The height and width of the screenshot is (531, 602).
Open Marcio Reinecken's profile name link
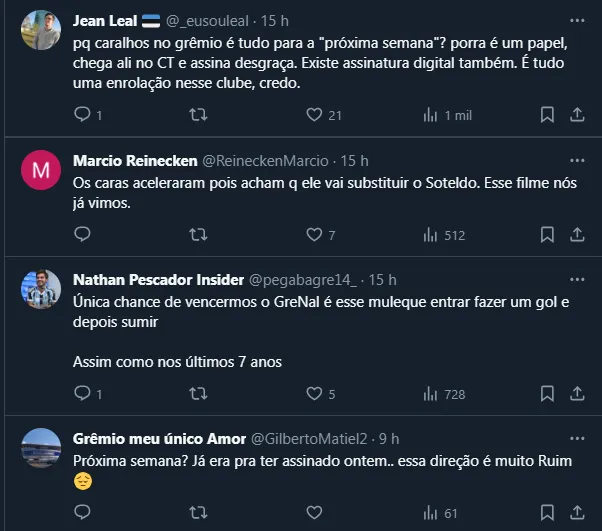[x=135, y=160]
